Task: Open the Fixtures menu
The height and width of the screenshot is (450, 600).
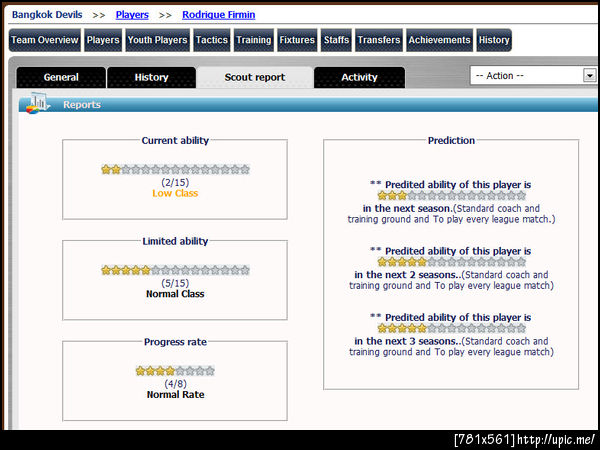Action: click(x=297, y=40)
